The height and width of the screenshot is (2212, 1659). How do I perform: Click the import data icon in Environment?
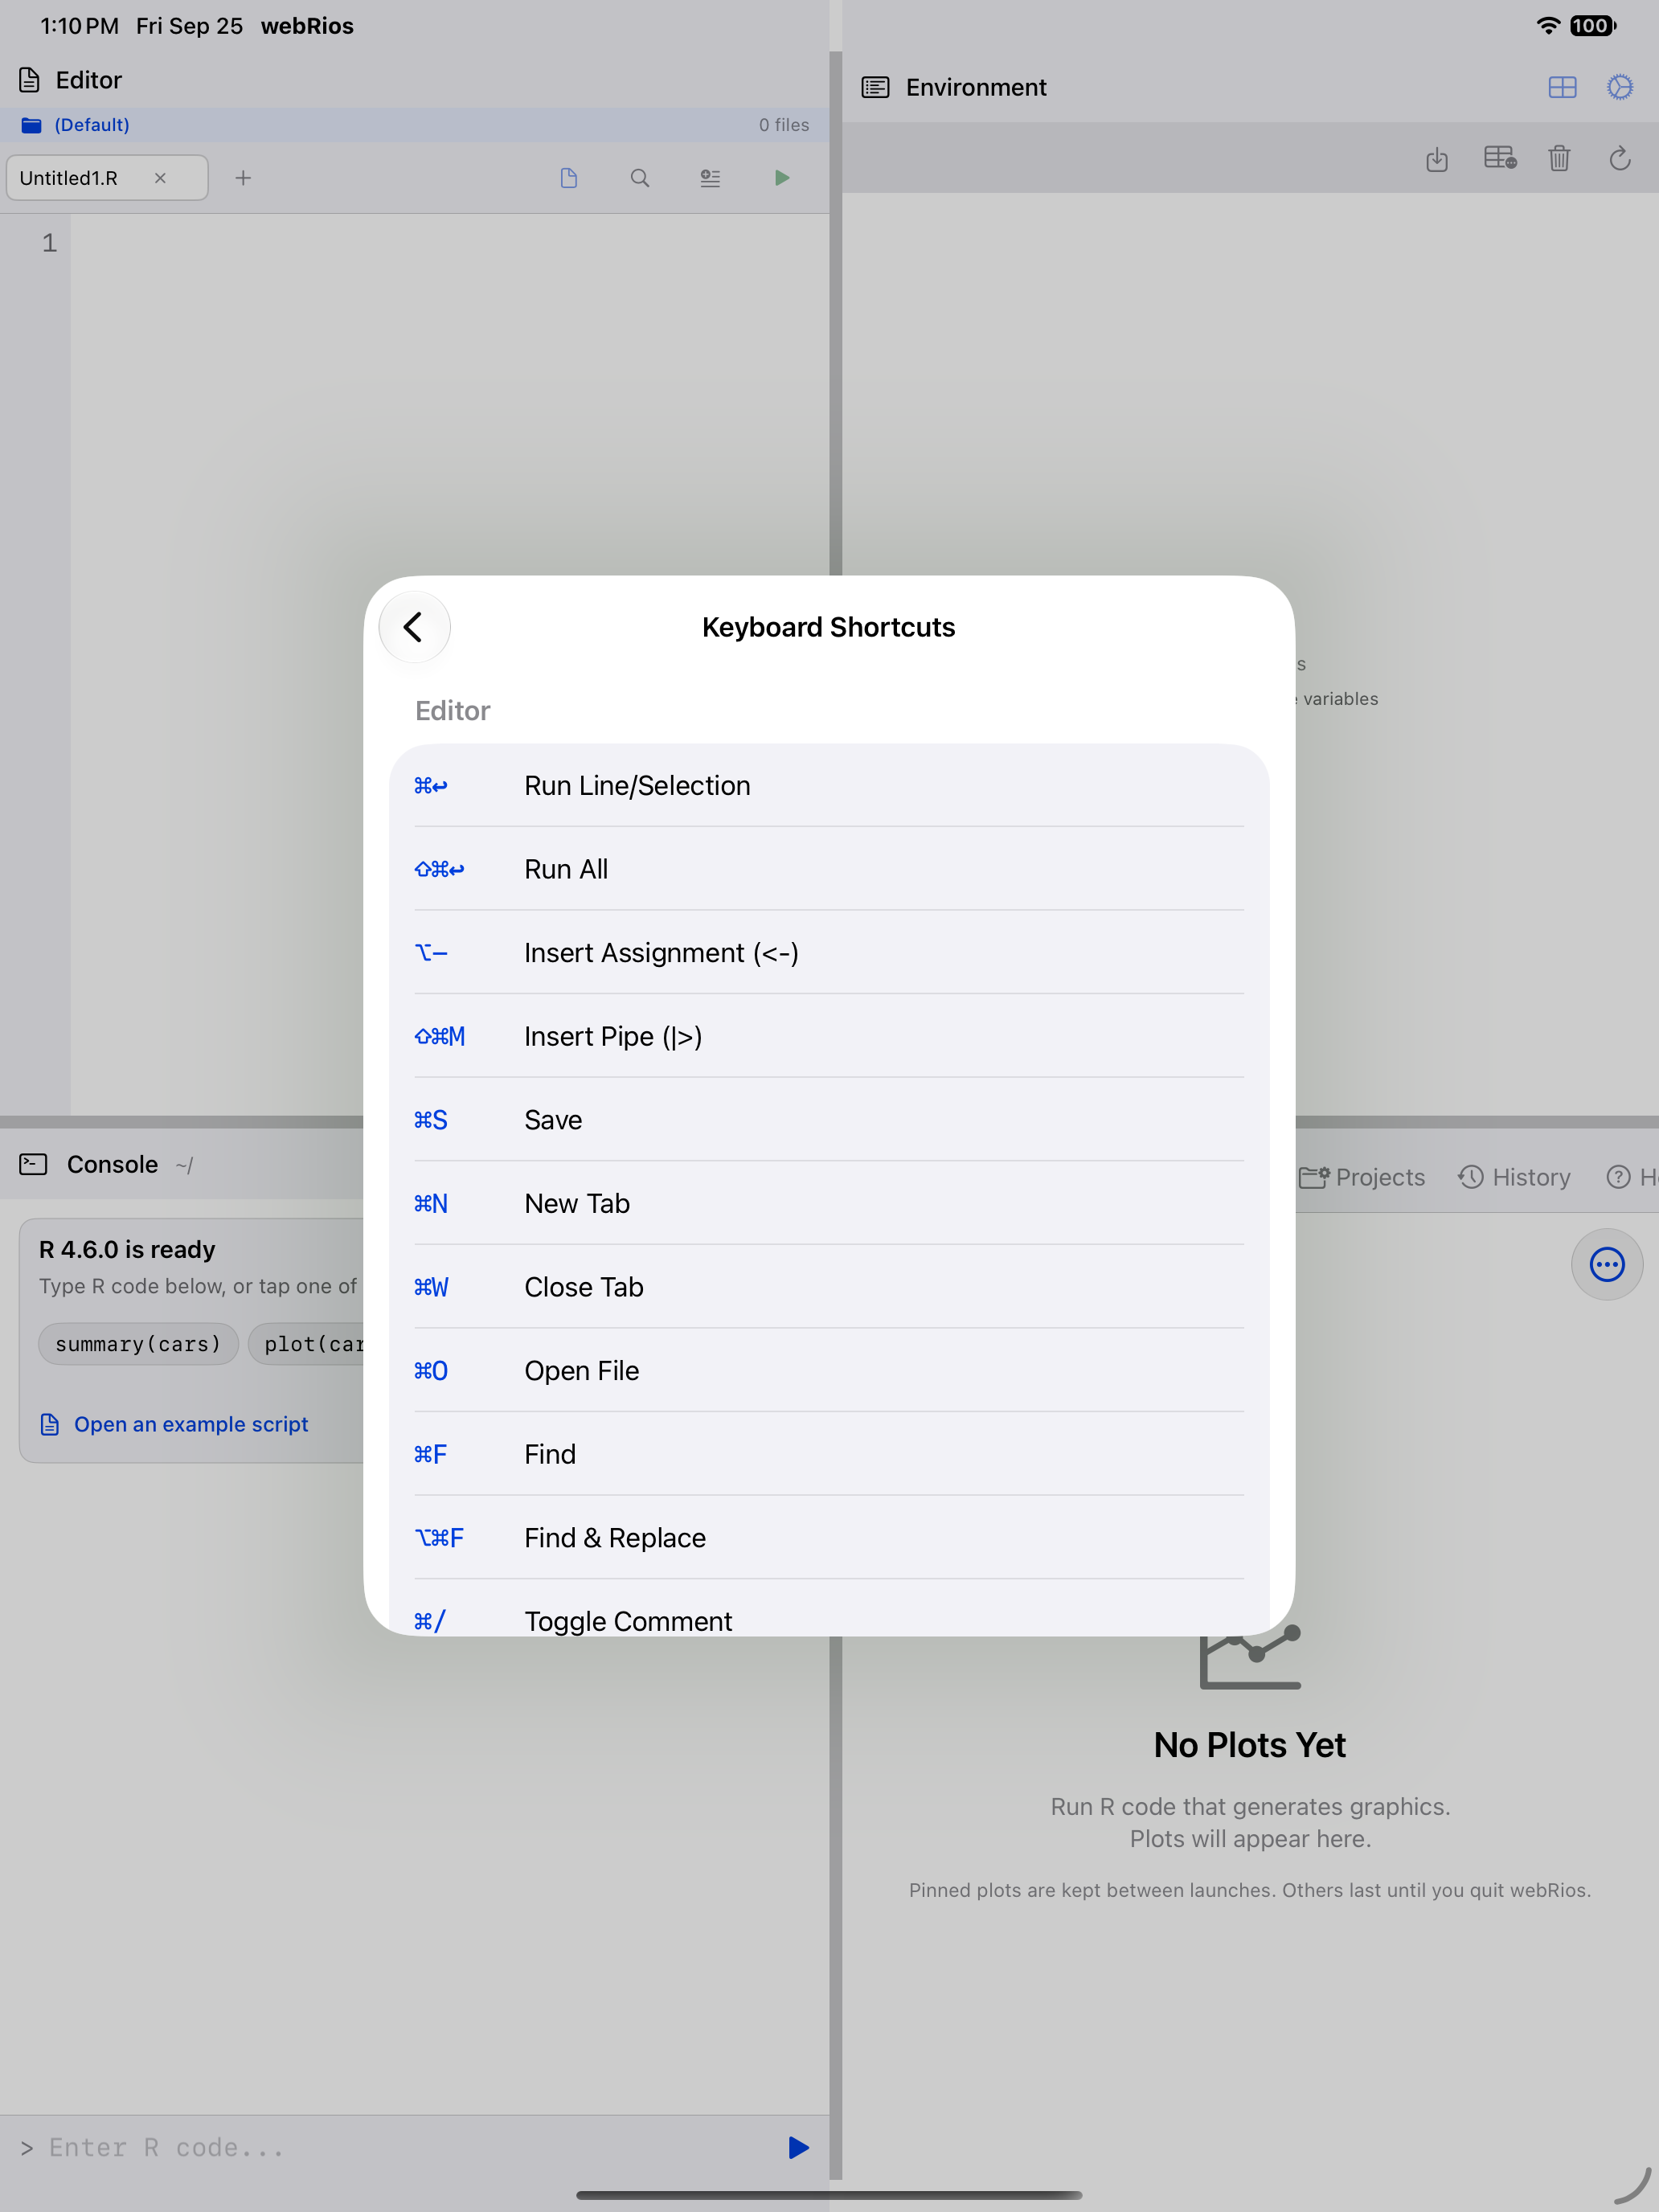pos(1437,158)
